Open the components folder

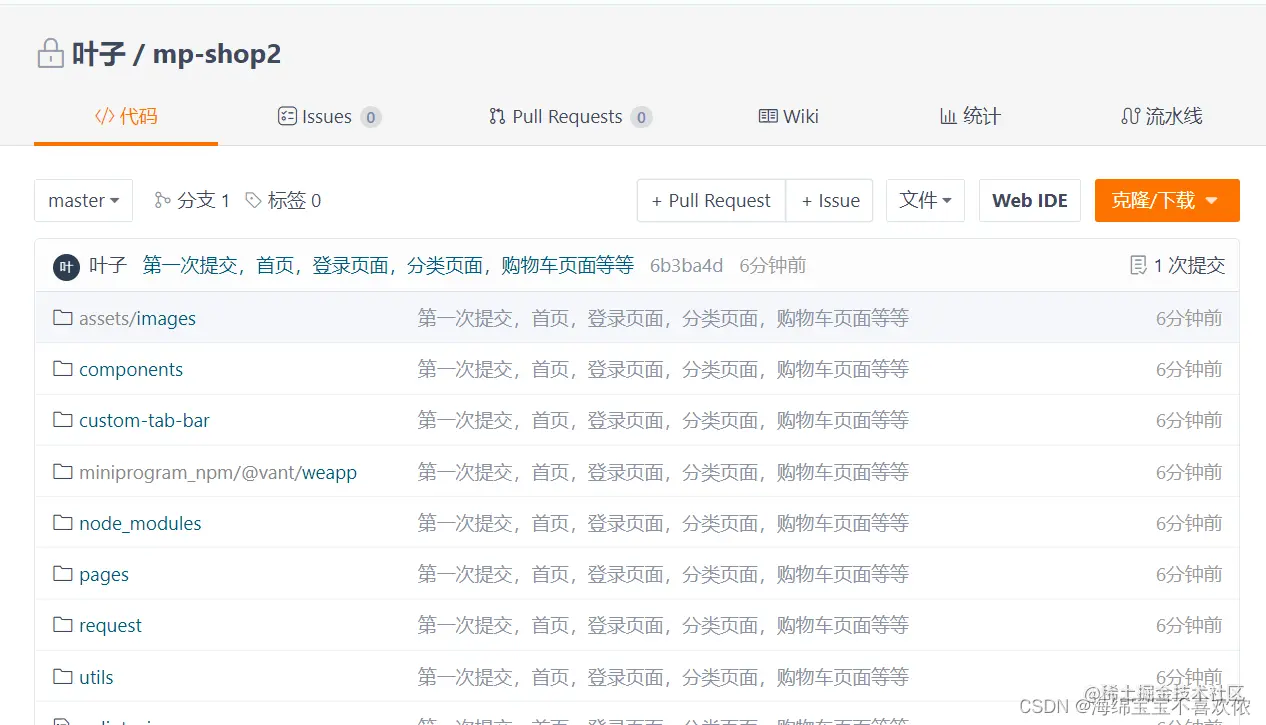point(131,369)
